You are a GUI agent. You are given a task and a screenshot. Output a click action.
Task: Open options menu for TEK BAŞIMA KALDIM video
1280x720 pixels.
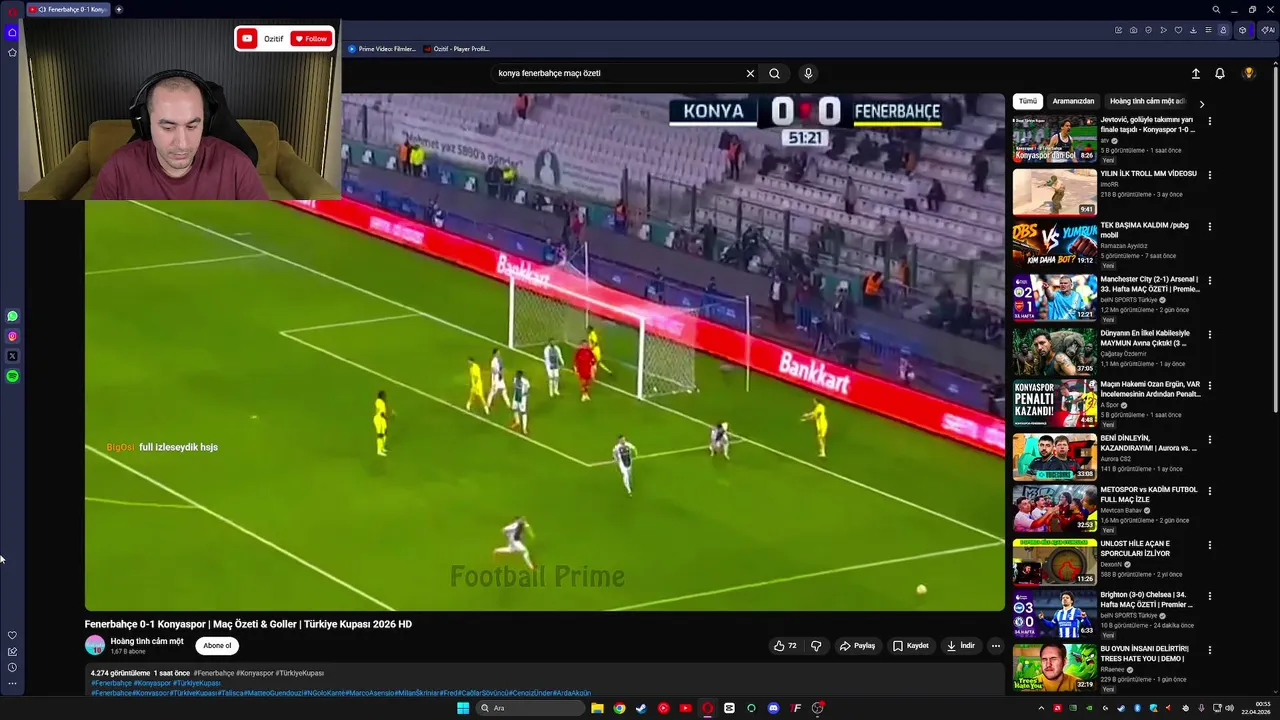point(1209,227)
